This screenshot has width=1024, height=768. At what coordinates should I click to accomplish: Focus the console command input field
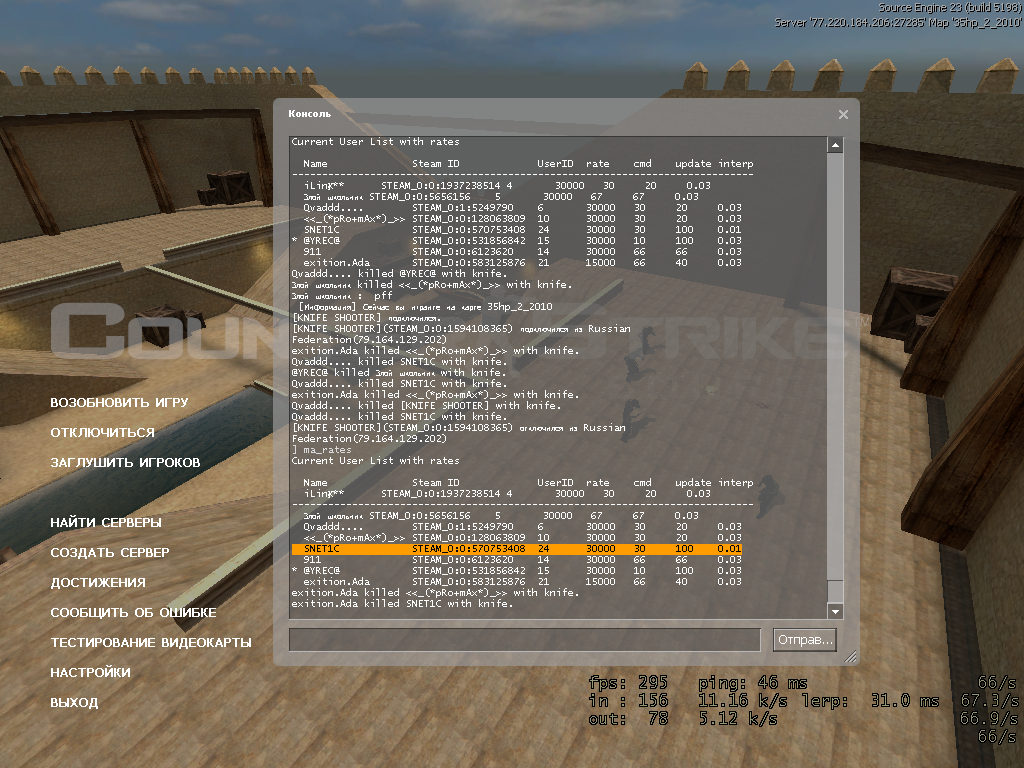[524, 640]
